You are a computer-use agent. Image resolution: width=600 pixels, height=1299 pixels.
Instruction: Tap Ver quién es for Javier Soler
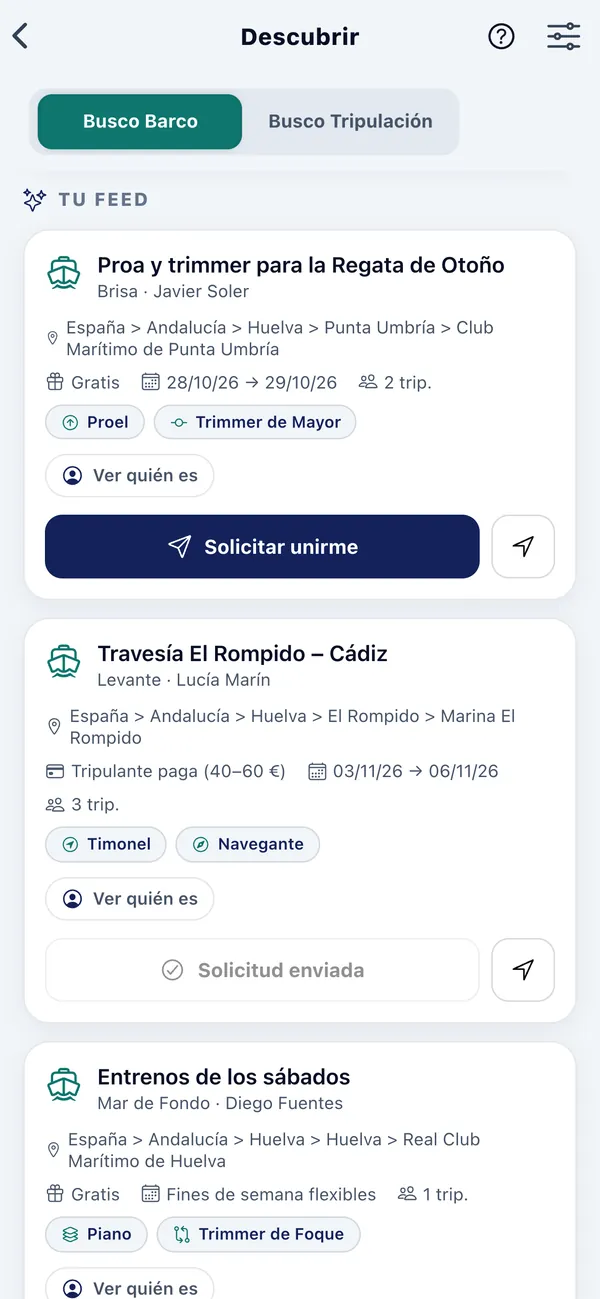pos(130,476)
